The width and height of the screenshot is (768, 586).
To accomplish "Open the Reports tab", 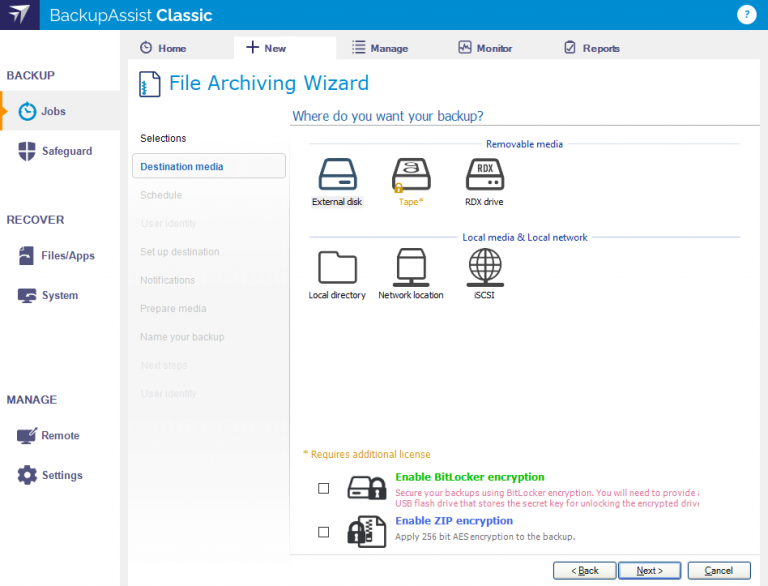I will click(592, 48).
